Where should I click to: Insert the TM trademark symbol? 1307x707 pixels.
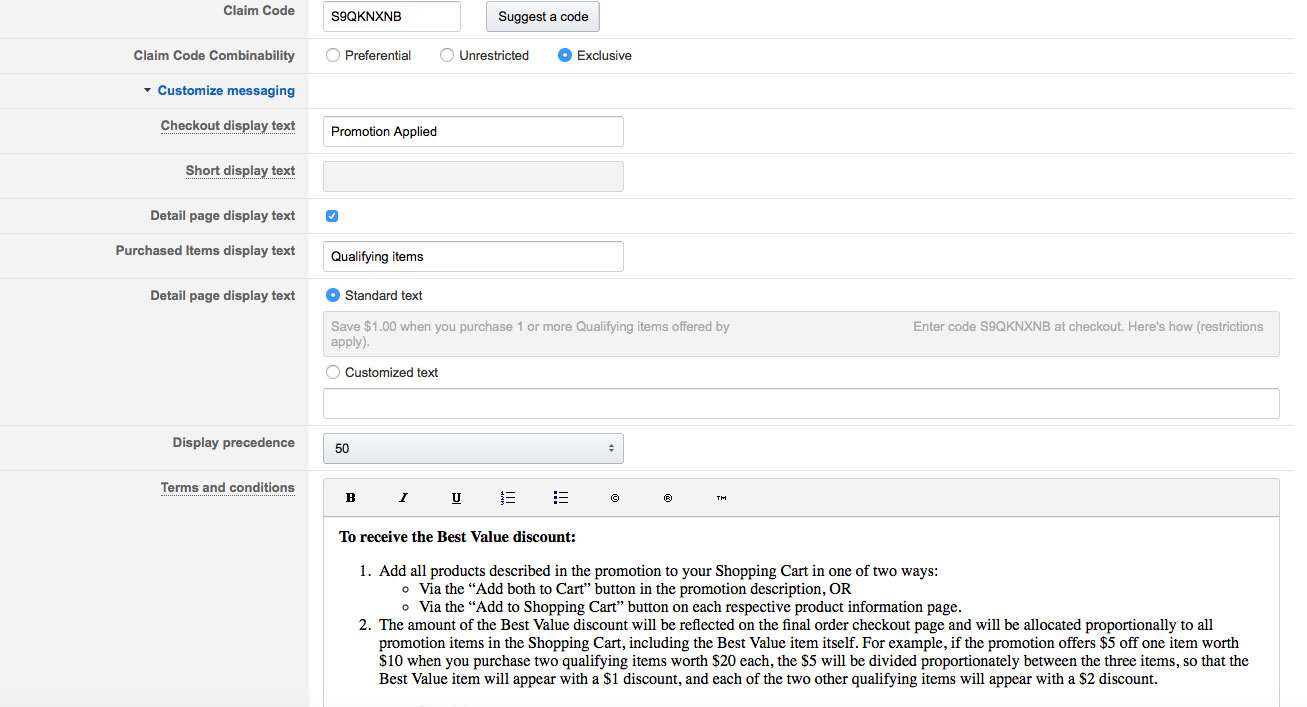[721, 498]
